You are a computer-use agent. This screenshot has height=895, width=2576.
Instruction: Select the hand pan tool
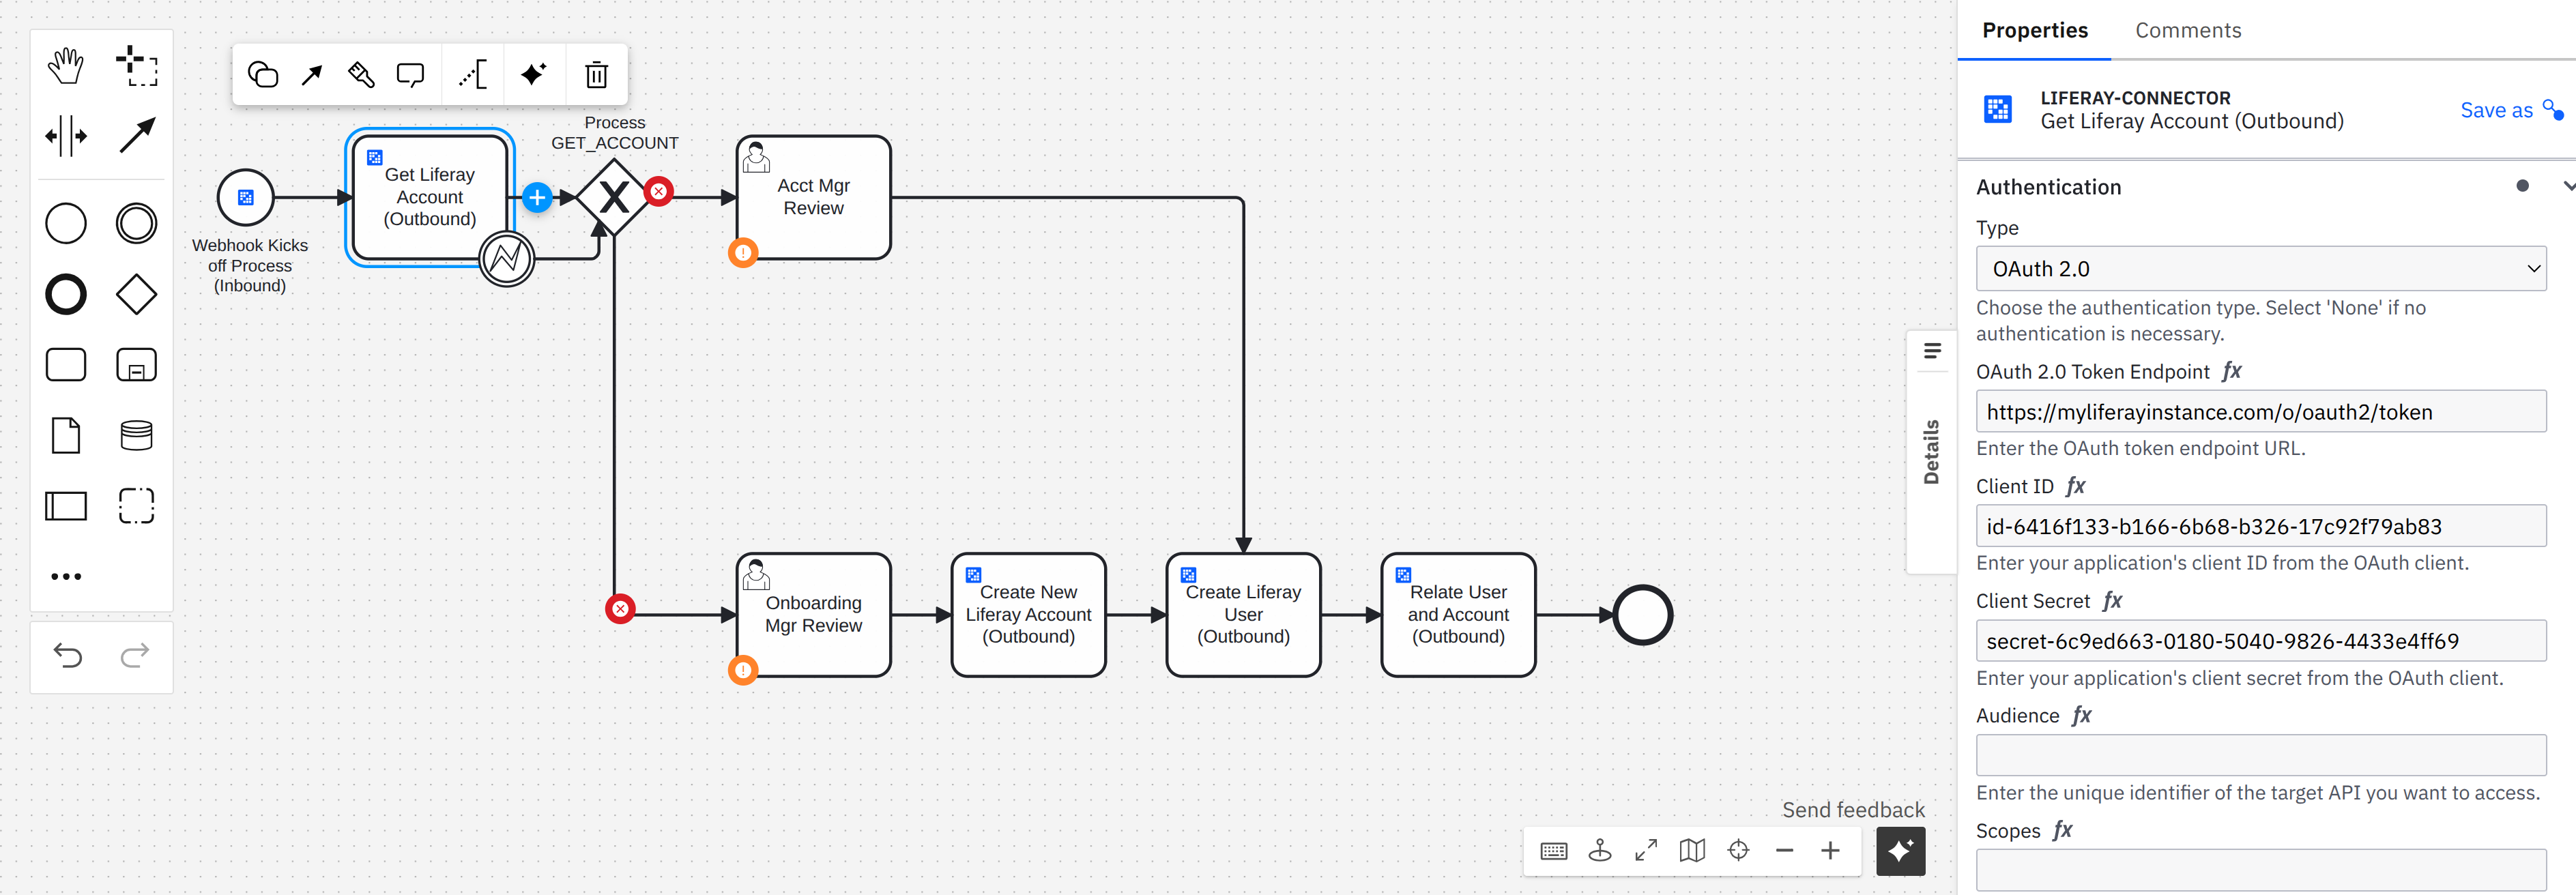click(66, 66)
